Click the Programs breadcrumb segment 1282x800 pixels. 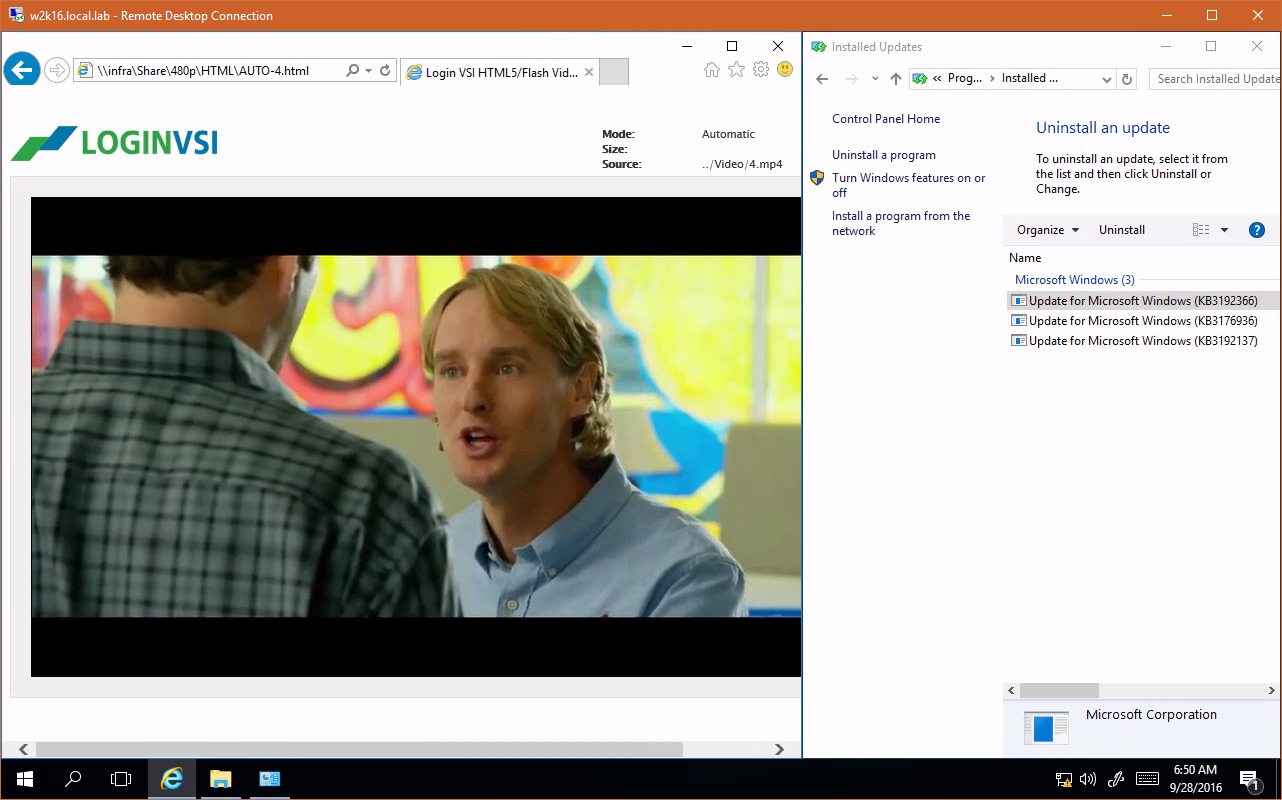[965, 78]
